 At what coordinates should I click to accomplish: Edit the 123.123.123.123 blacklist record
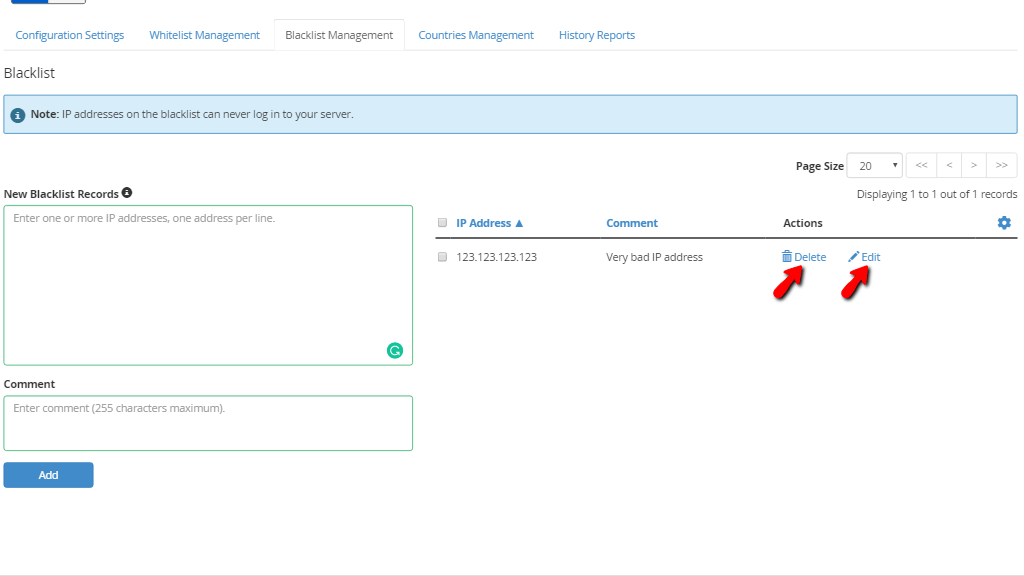pos(864,257)
